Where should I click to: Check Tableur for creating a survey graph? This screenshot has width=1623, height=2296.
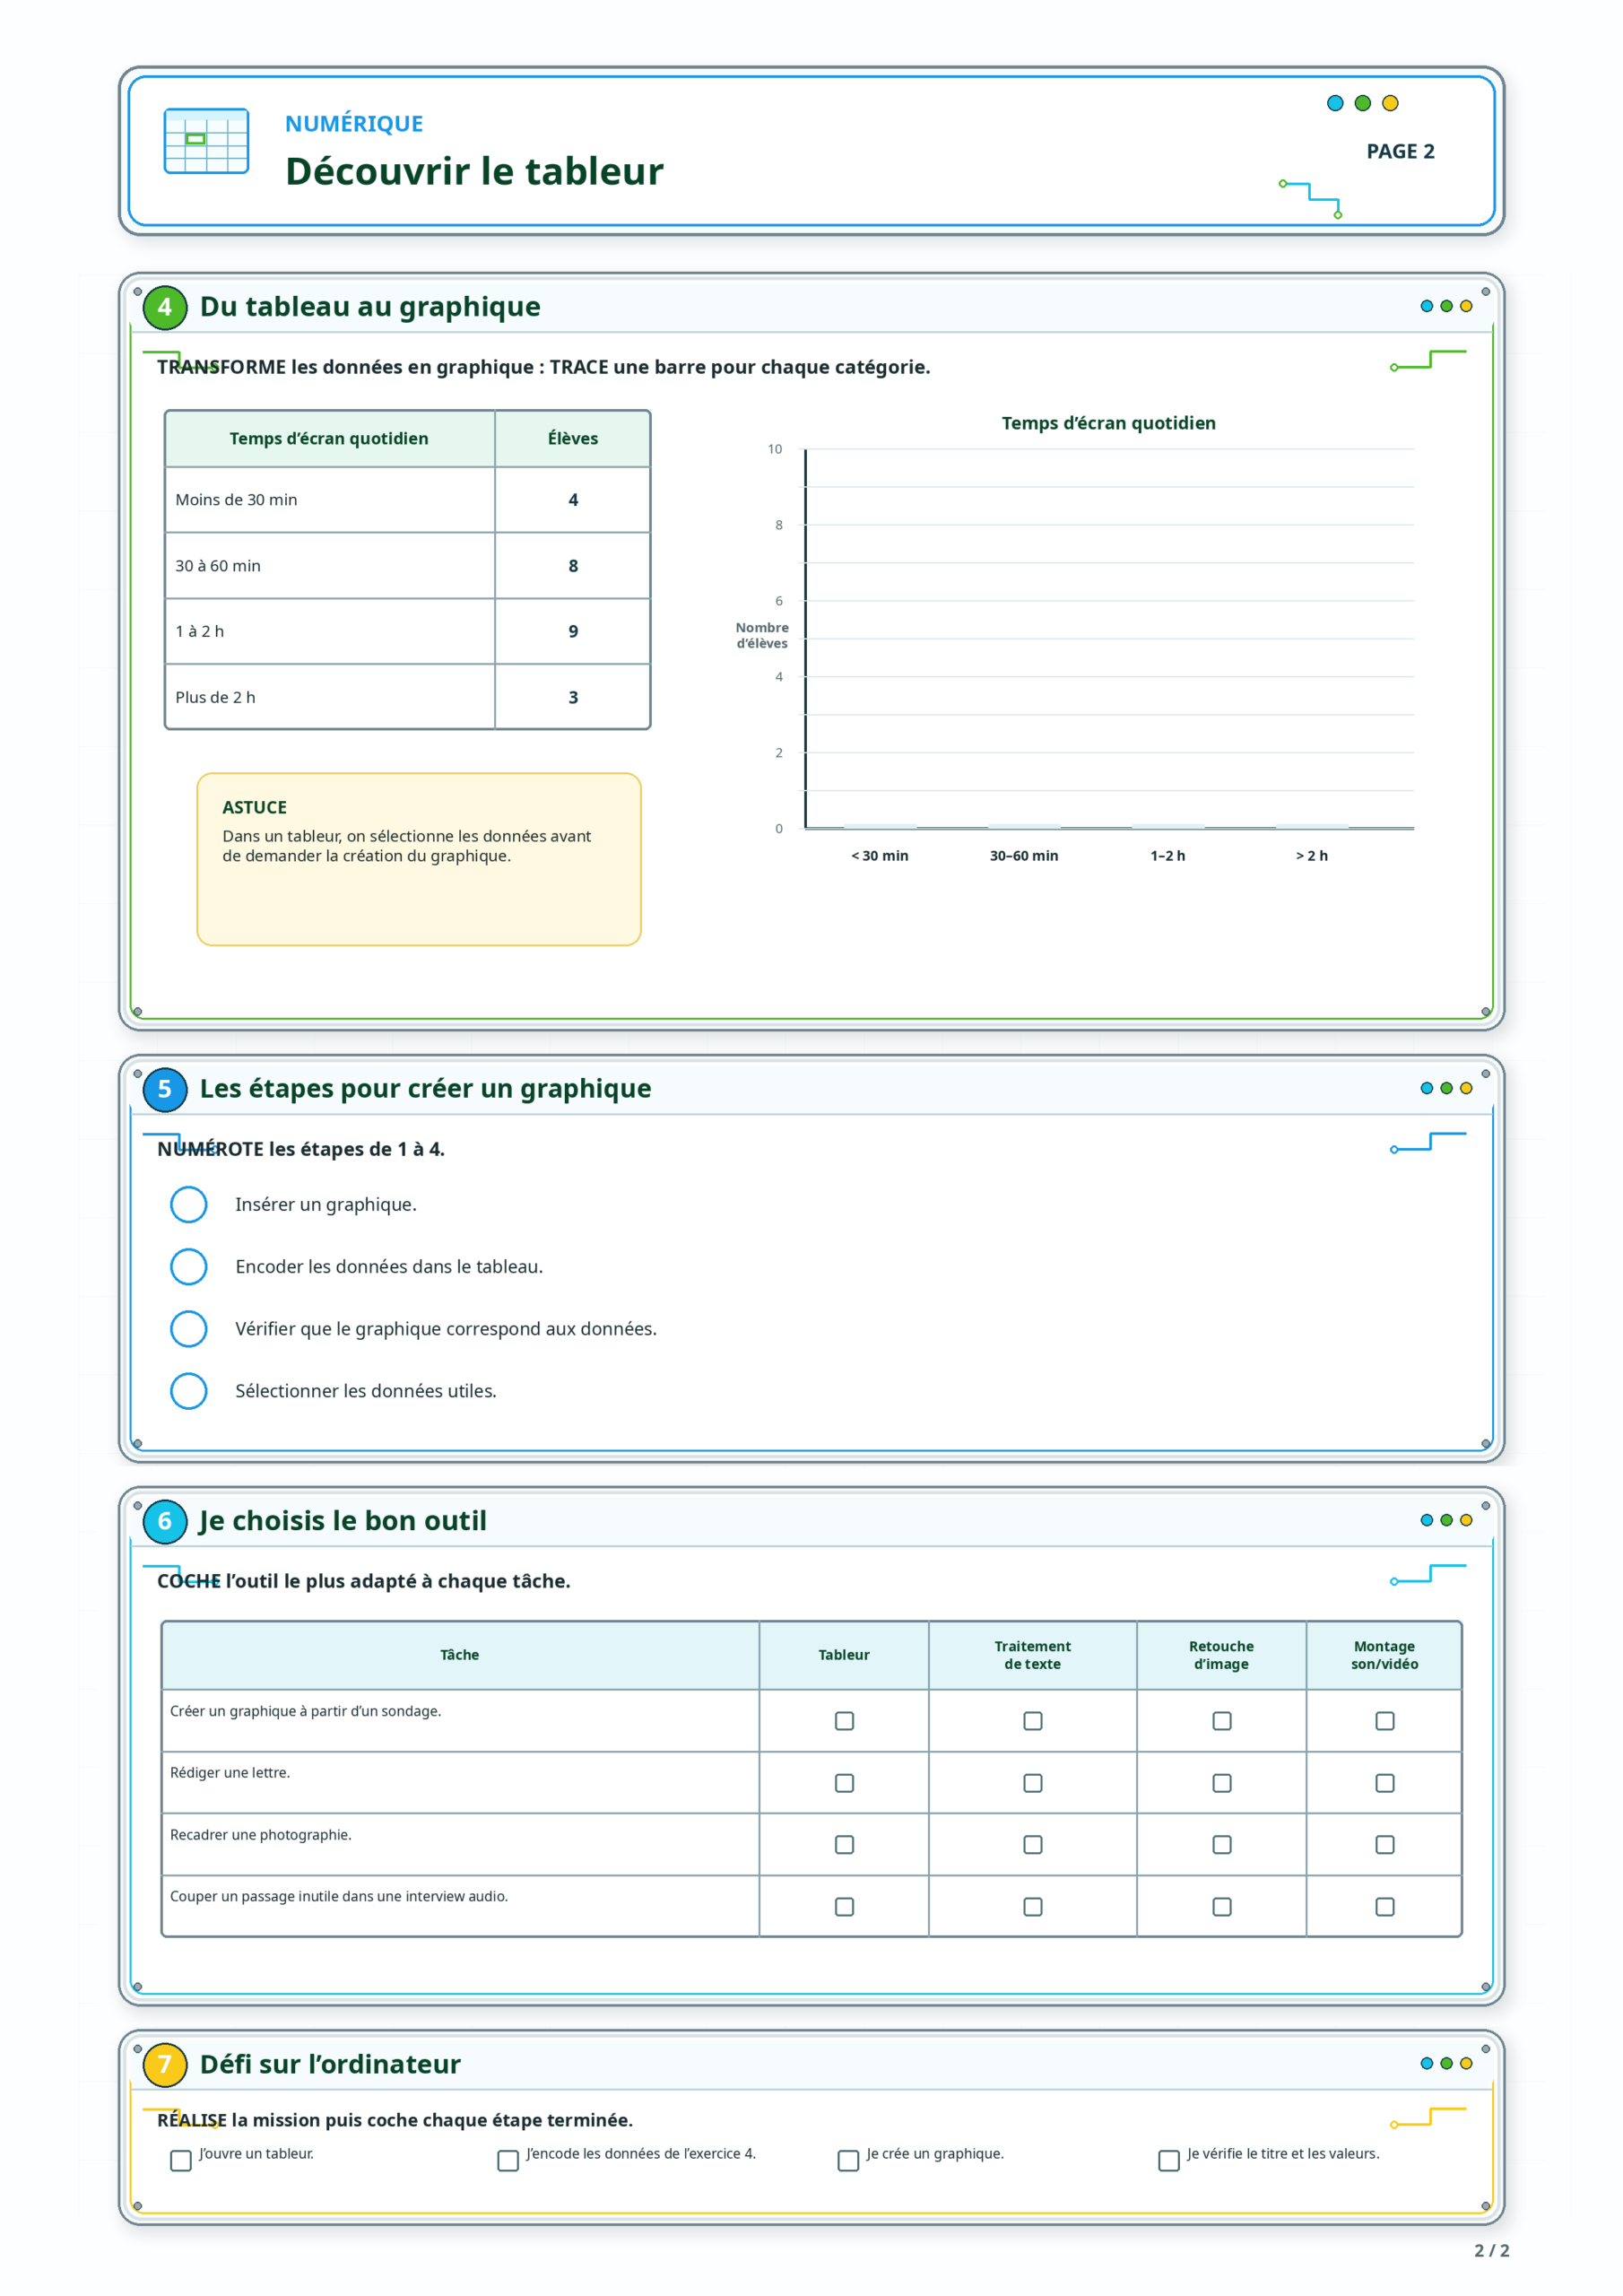tap(844, 1721)
